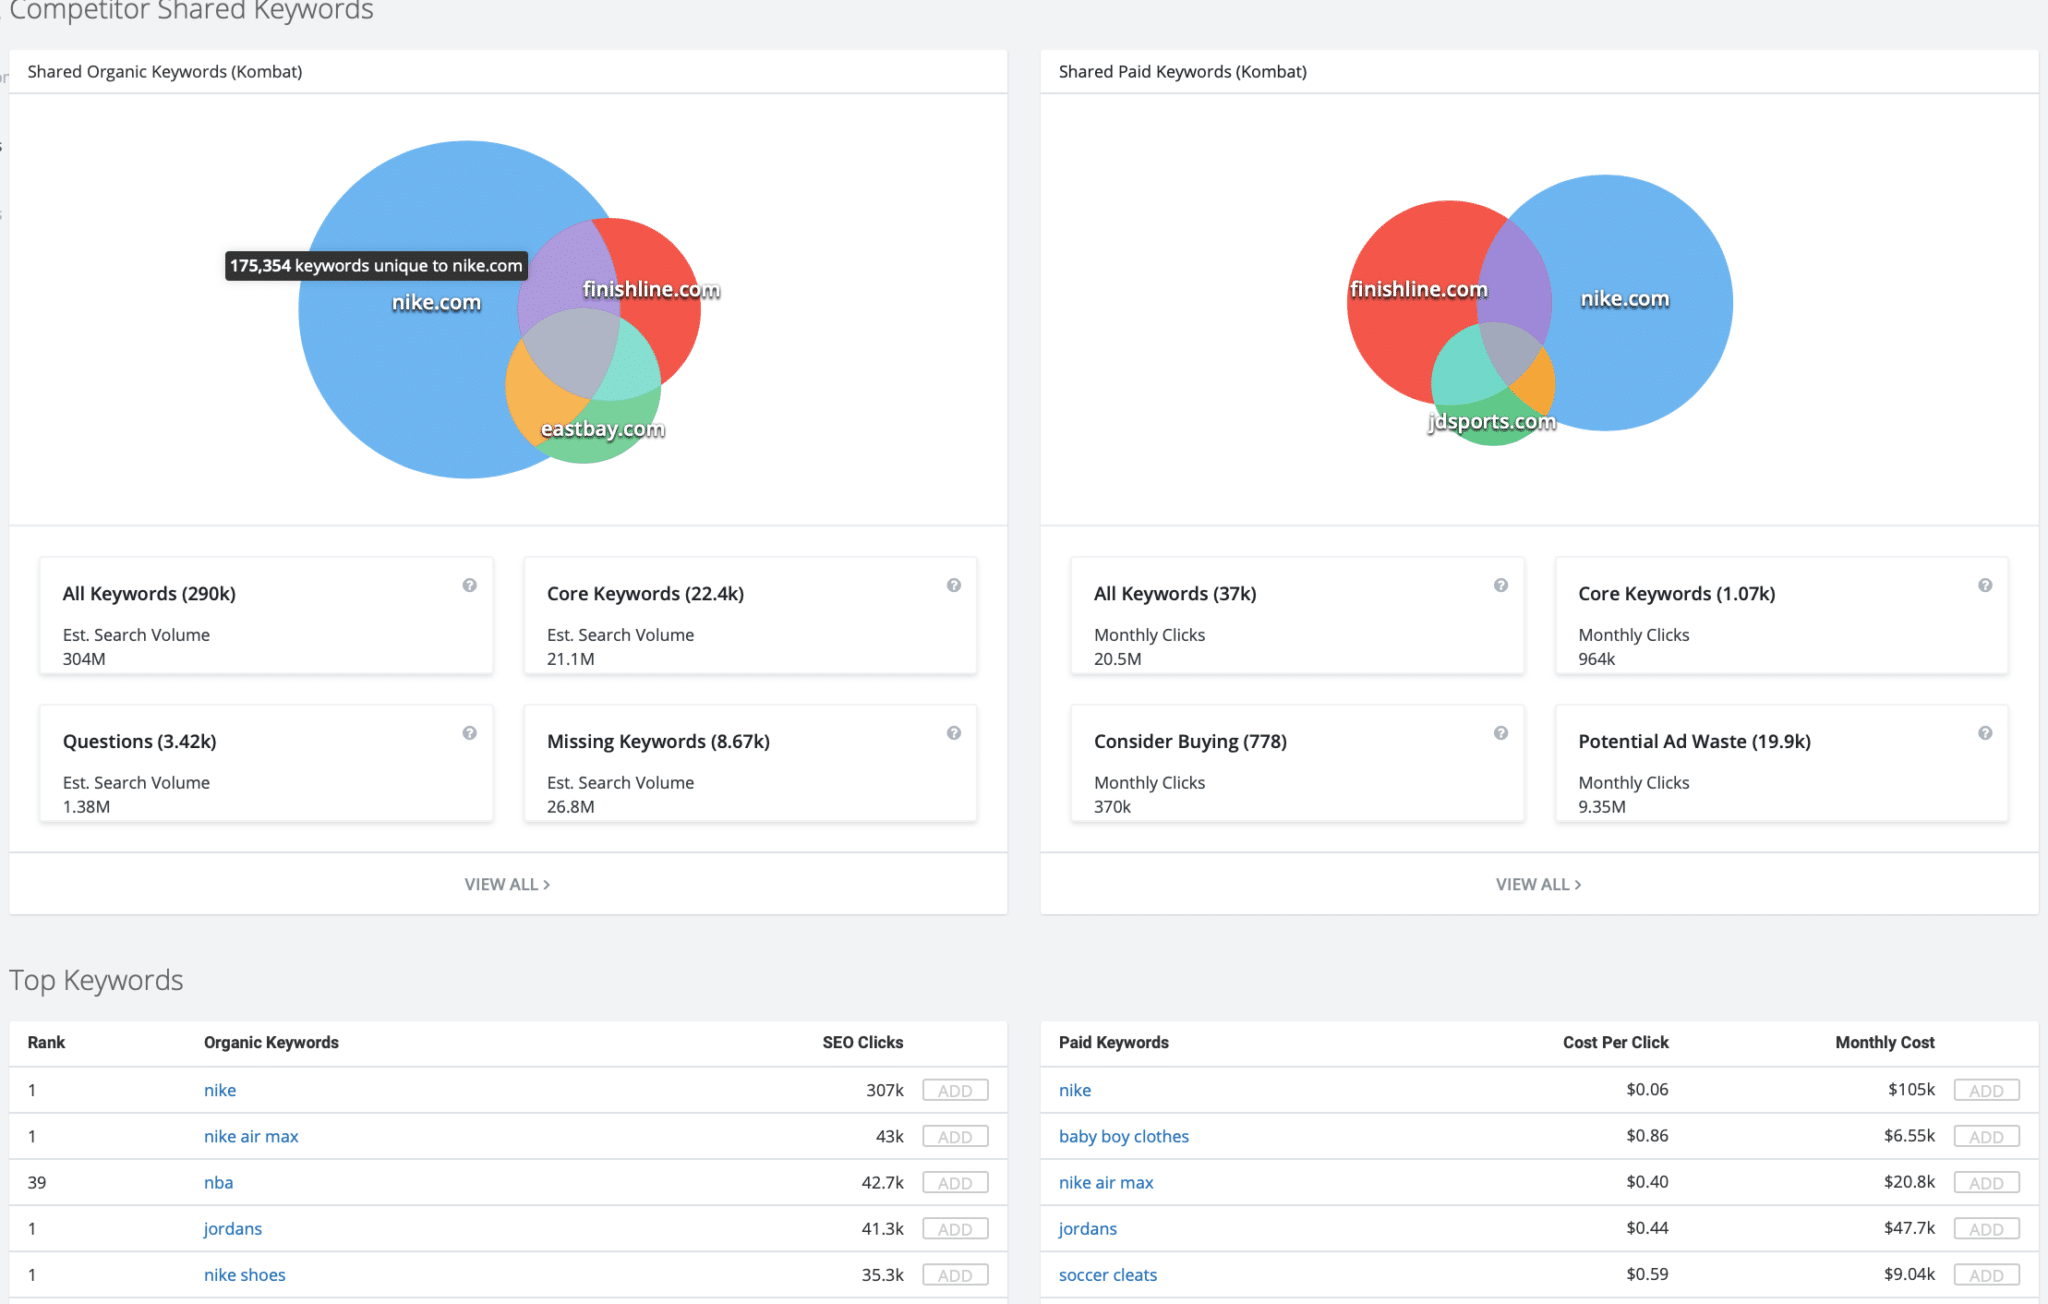The width and height of the screenshot is (2048, 1304).
Task: Open paid keyword link 'soccer cleats'
Action: coord(1108,1275)
